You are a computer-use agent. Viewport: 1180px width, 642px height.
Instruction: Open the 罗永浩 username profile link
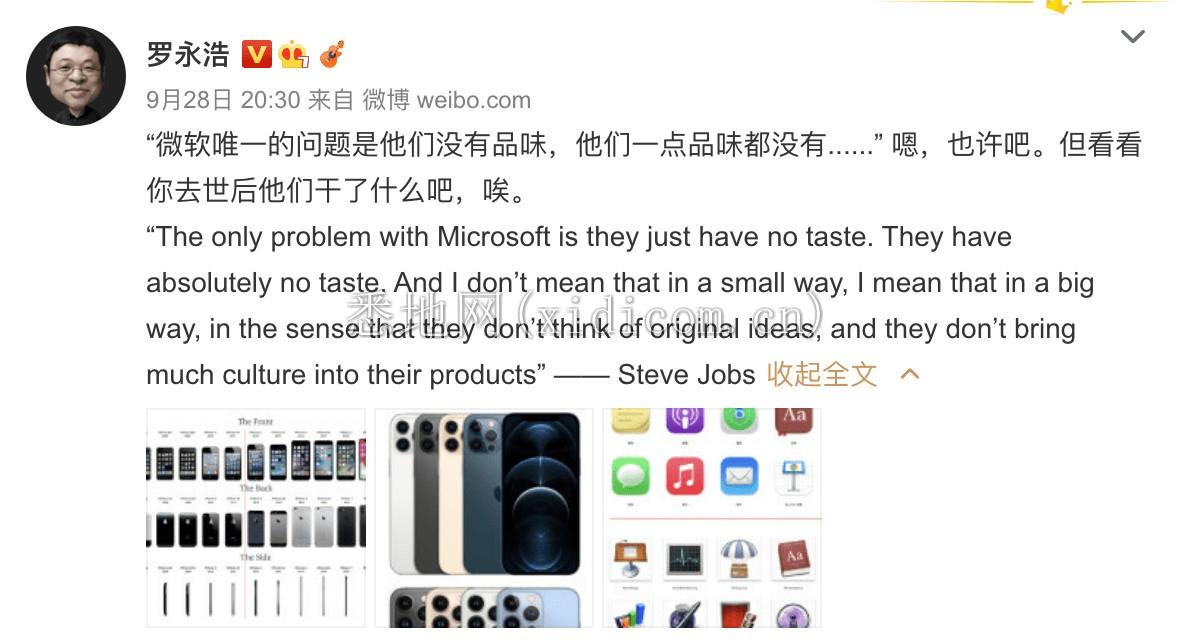188,54
